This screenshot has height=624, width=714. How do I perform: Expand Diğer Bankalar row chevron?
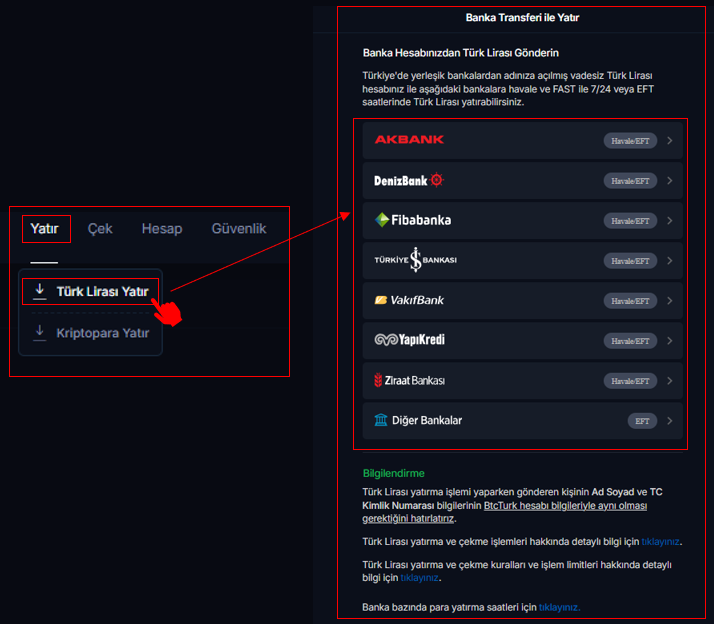[x=669, y=421]
